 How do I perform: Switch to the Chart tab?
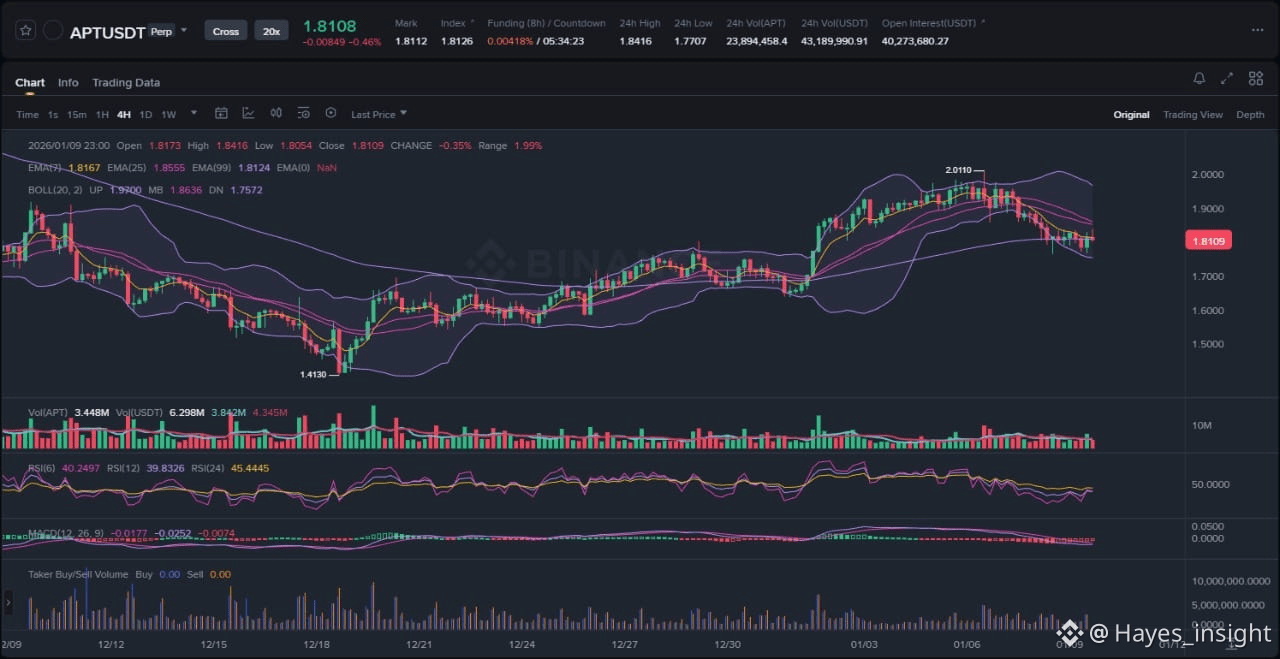[x=30, y=83]
